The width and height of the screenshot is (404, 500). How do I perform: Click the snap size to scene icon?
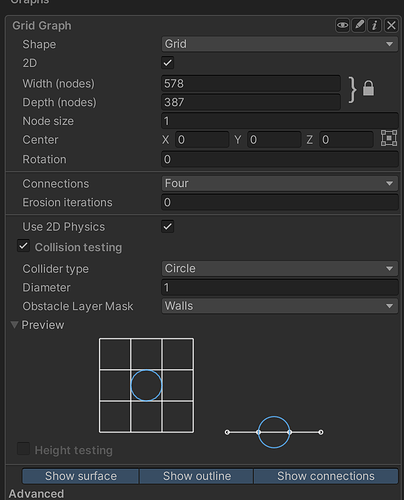[x=389, y=138]
